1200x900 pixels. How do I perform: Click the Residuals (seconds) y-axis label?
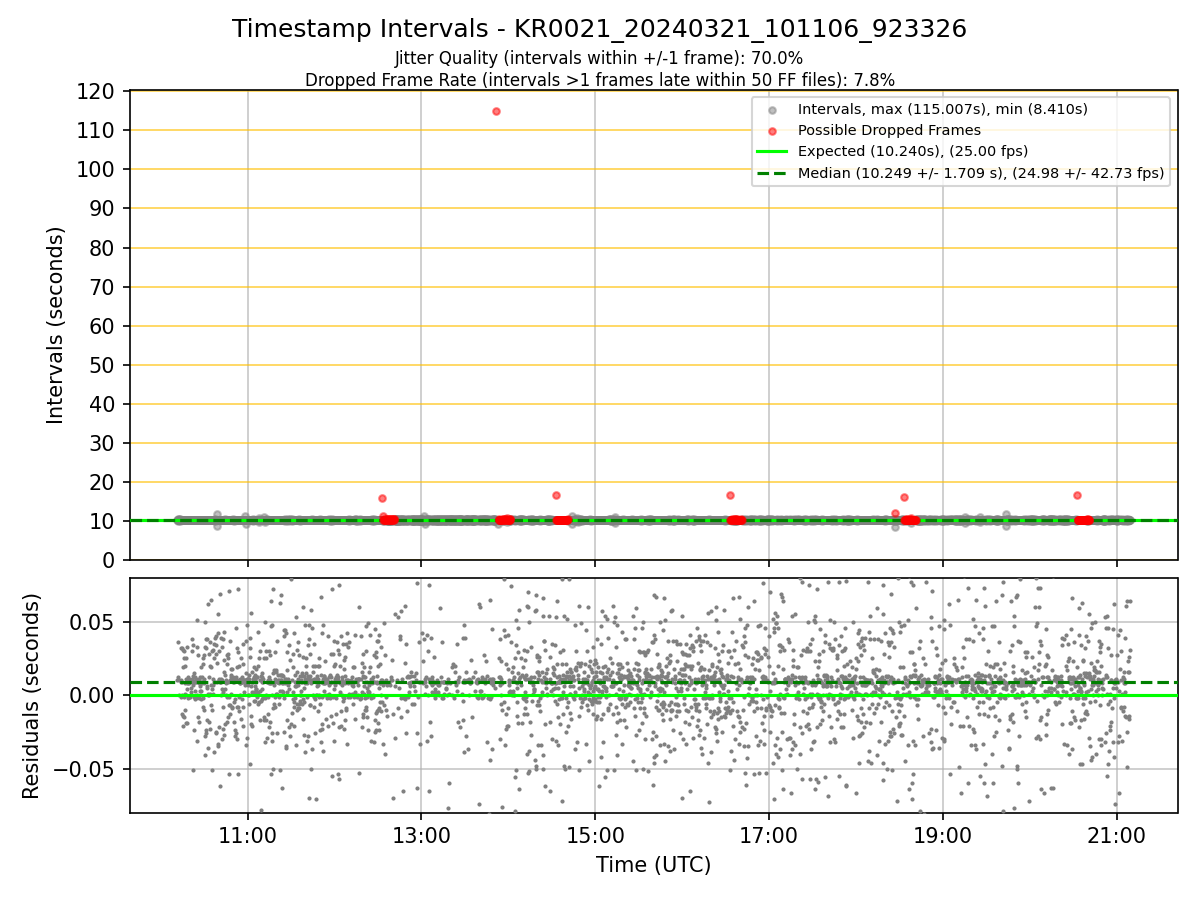32,696
